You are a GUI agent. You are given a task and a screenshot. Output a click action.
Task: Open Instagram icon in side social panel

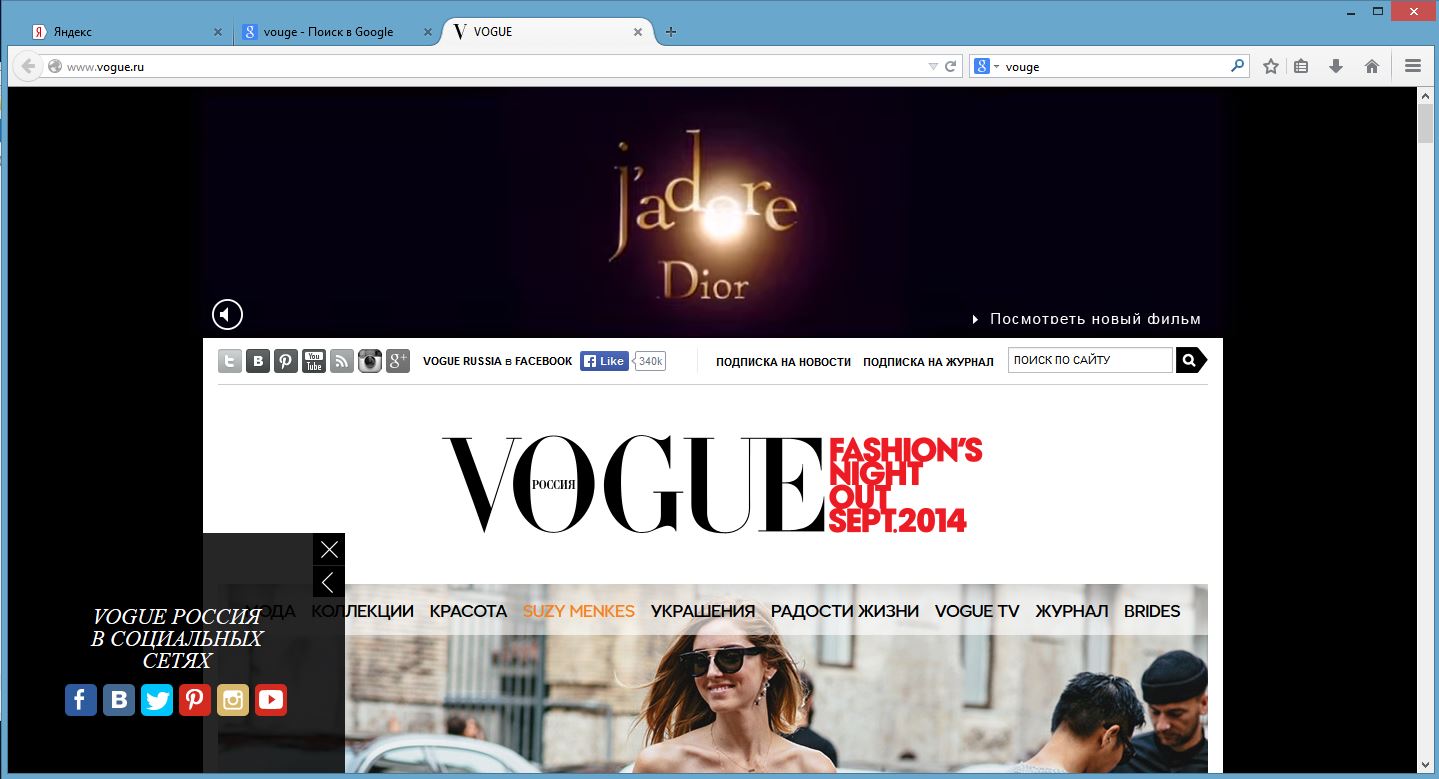tap(233, 700)
